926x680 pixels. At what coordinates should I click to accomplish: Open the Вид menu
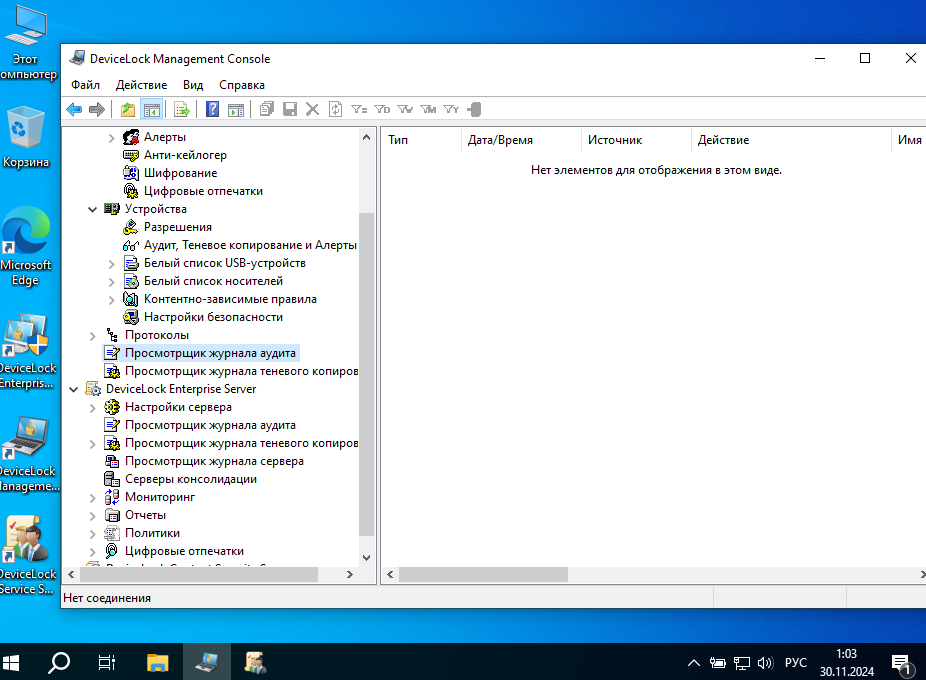point(193,85)
